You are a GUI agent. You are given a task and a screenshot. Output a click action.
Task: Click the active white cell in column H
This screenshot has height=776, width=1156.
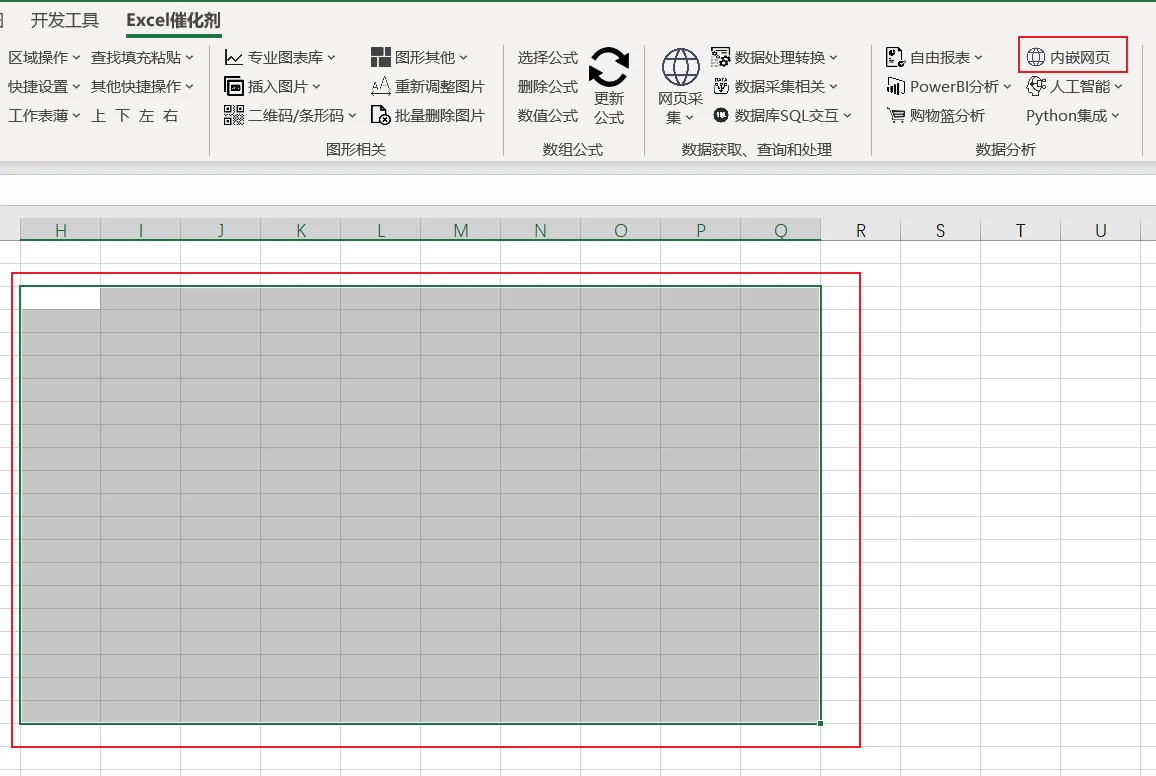click(60, 298)
